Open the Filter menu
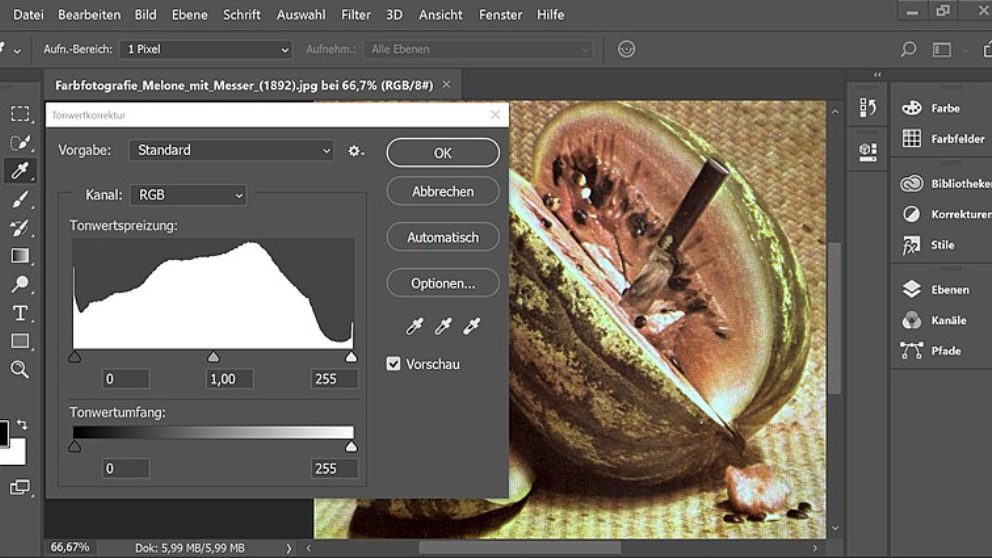This screenshot has height=558, width=992. point(356,15)
